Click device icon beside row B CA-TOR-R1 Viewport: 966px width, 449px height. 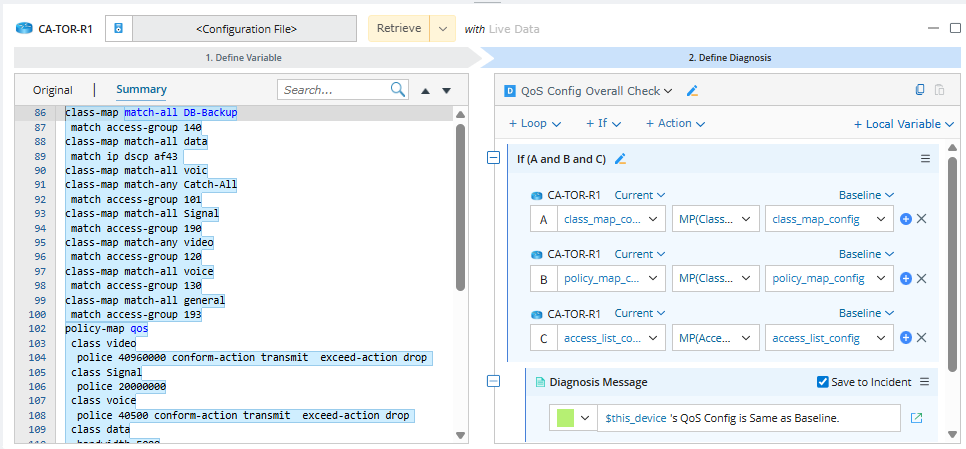(x=537, y=255)
